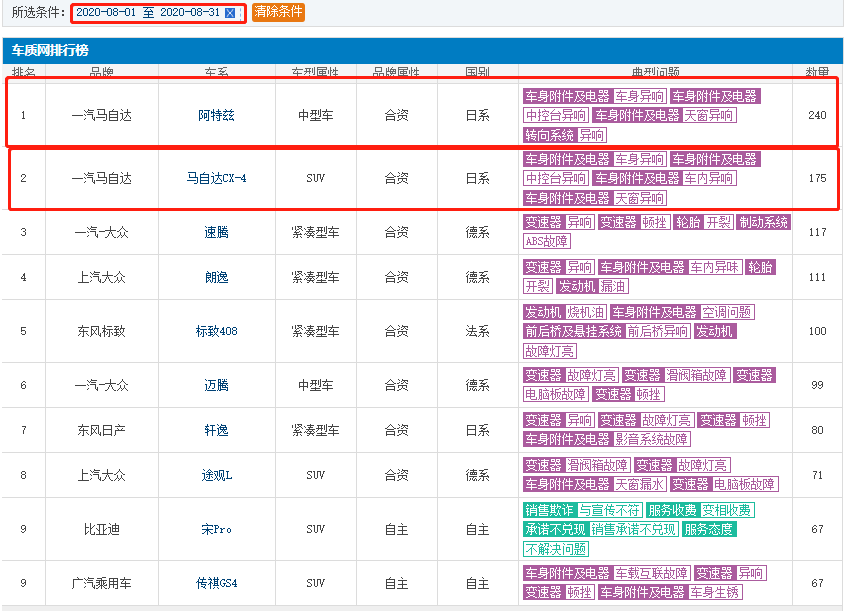Image resolution: width=849 pixels, height=611 pixels.
Task: Click the 80 count in 轩逸 row
Action: [x=817, y=430]
